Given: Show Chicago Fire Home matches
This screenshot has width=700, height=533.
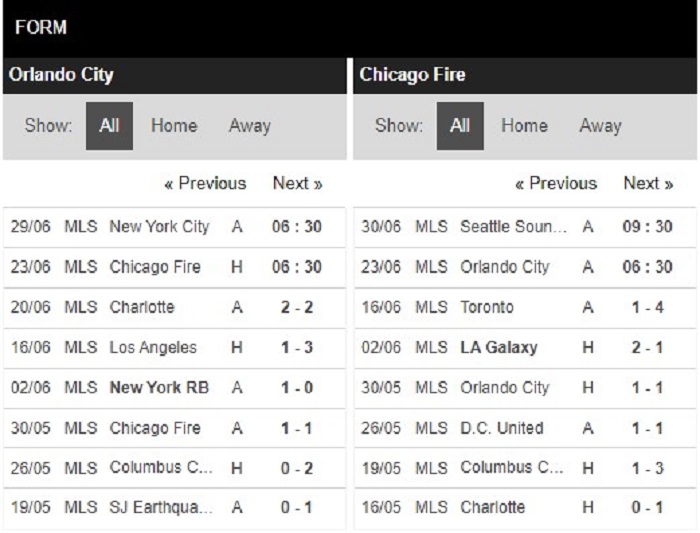Looking at the screenshot, I should pyautogui.click(x=525, y=126).
